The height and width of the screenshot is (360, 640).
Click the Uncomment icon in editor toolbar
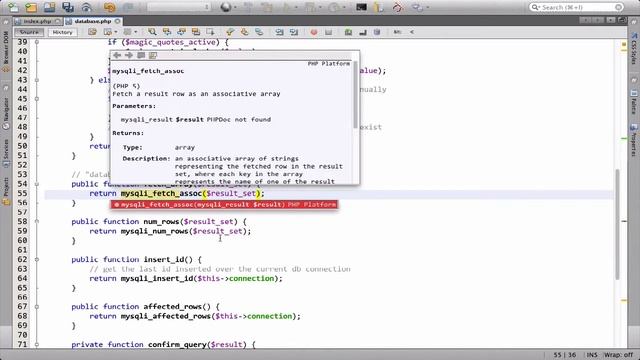tap(348, 32)
